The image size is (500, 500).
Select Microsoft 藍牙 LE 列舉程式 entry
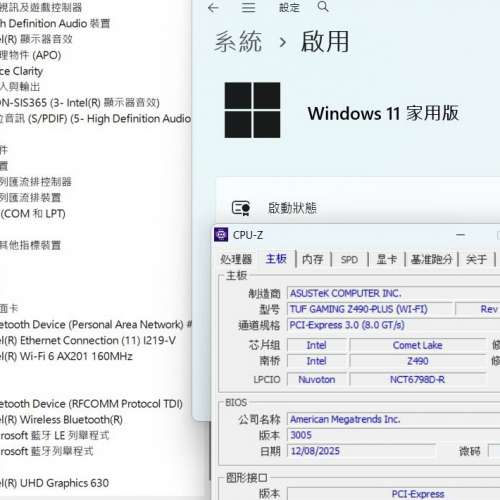coord(55,435)
